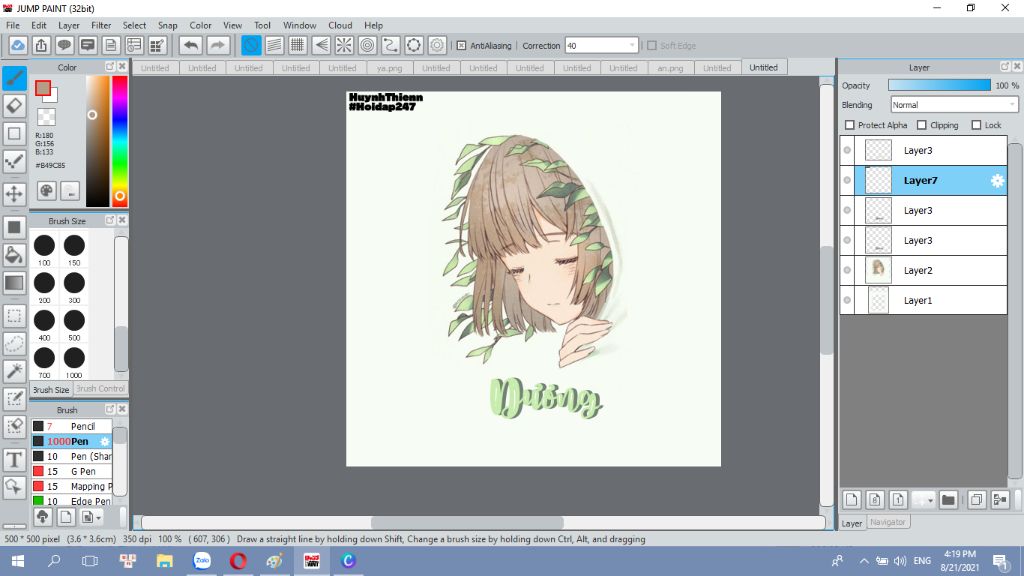Image resolution: width=1024 pixels, height=576 pixels.
Task: Open the Filter menu
Action: 101,25
